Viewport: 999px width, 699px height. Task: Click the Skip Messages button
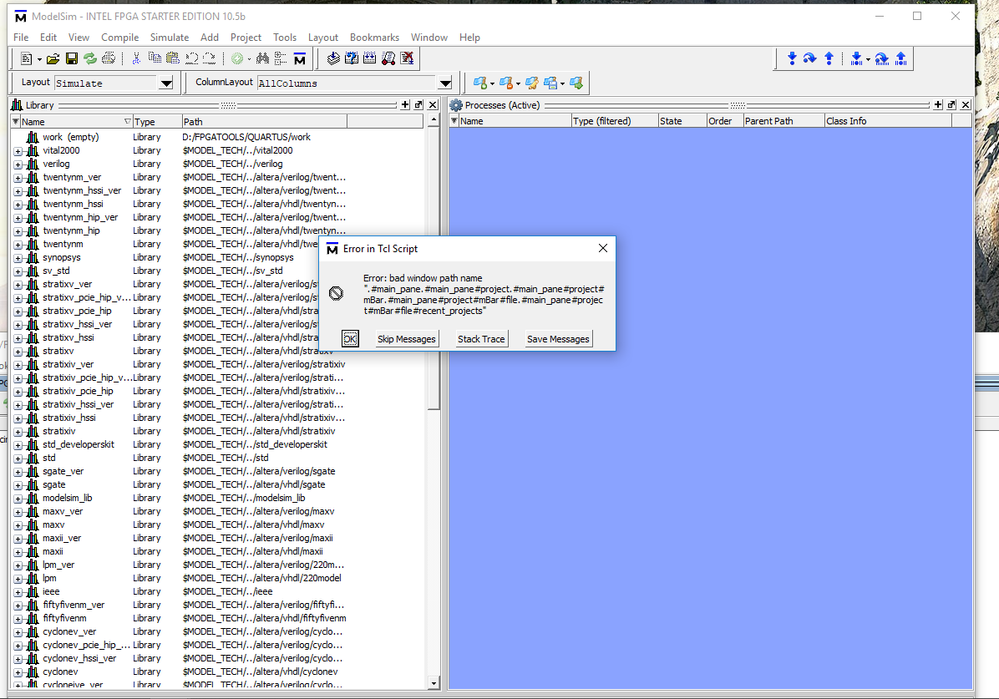pyautogui.click(x=406, y=339)
